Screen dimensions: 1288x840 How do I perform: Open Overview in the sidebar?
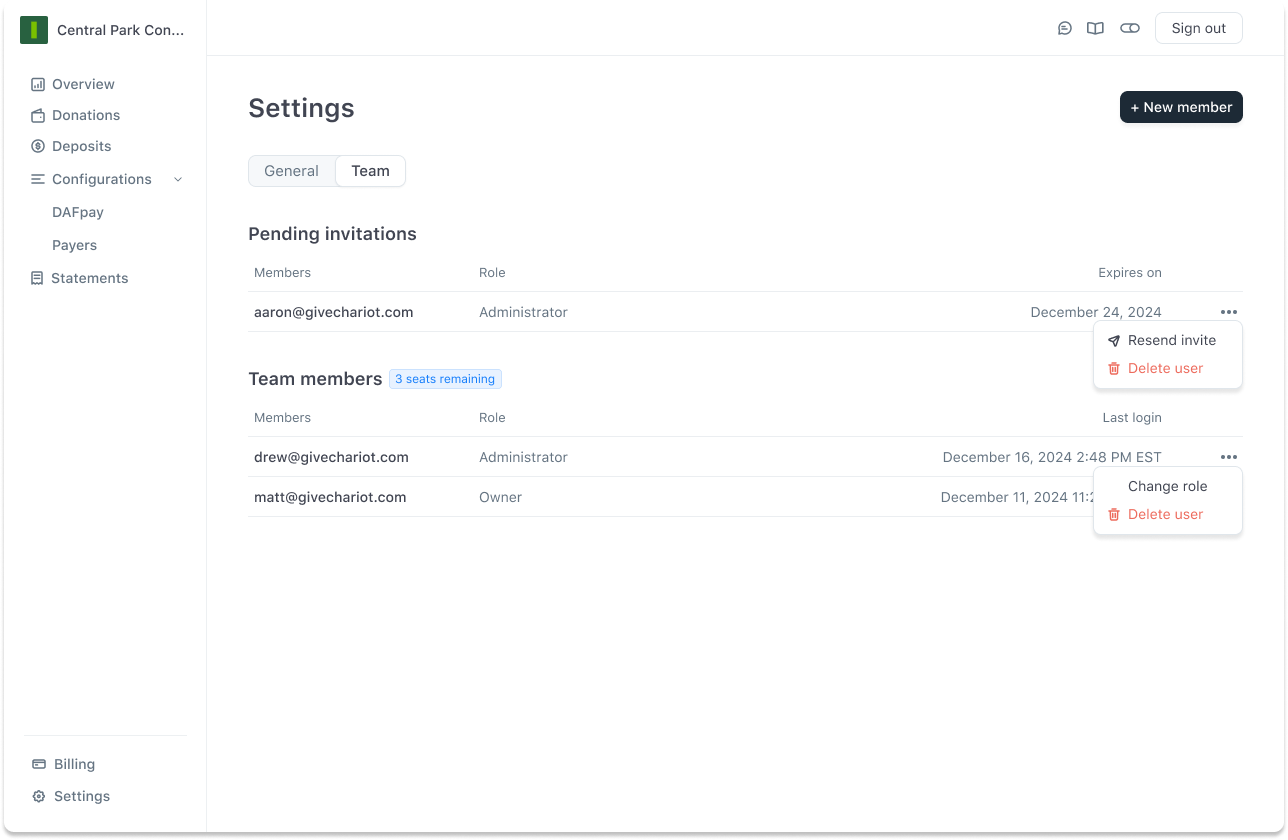pyautogui.click(x=83, y=84)
